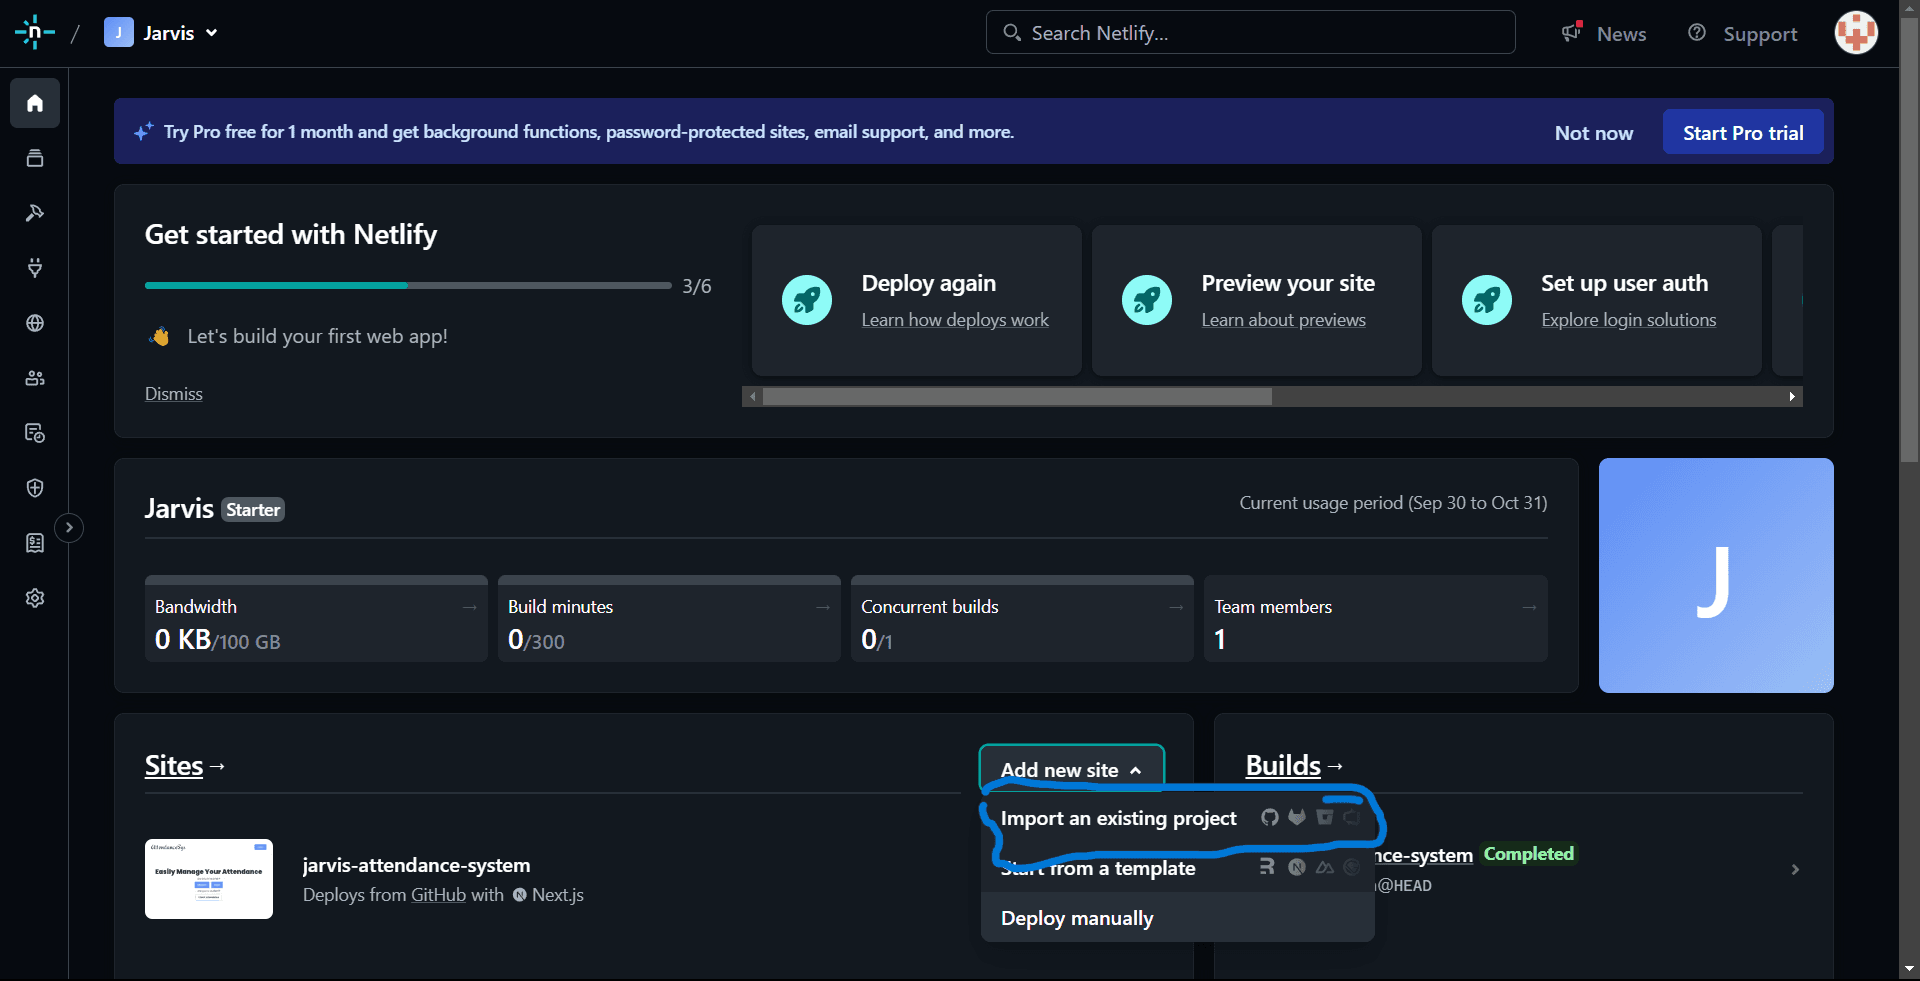Image resolution: width=1920 pixels, height=981 pixels.
Task: Open the Billing receipt sidebar icon
Action: pyautogui.click(x=35, y=543)
